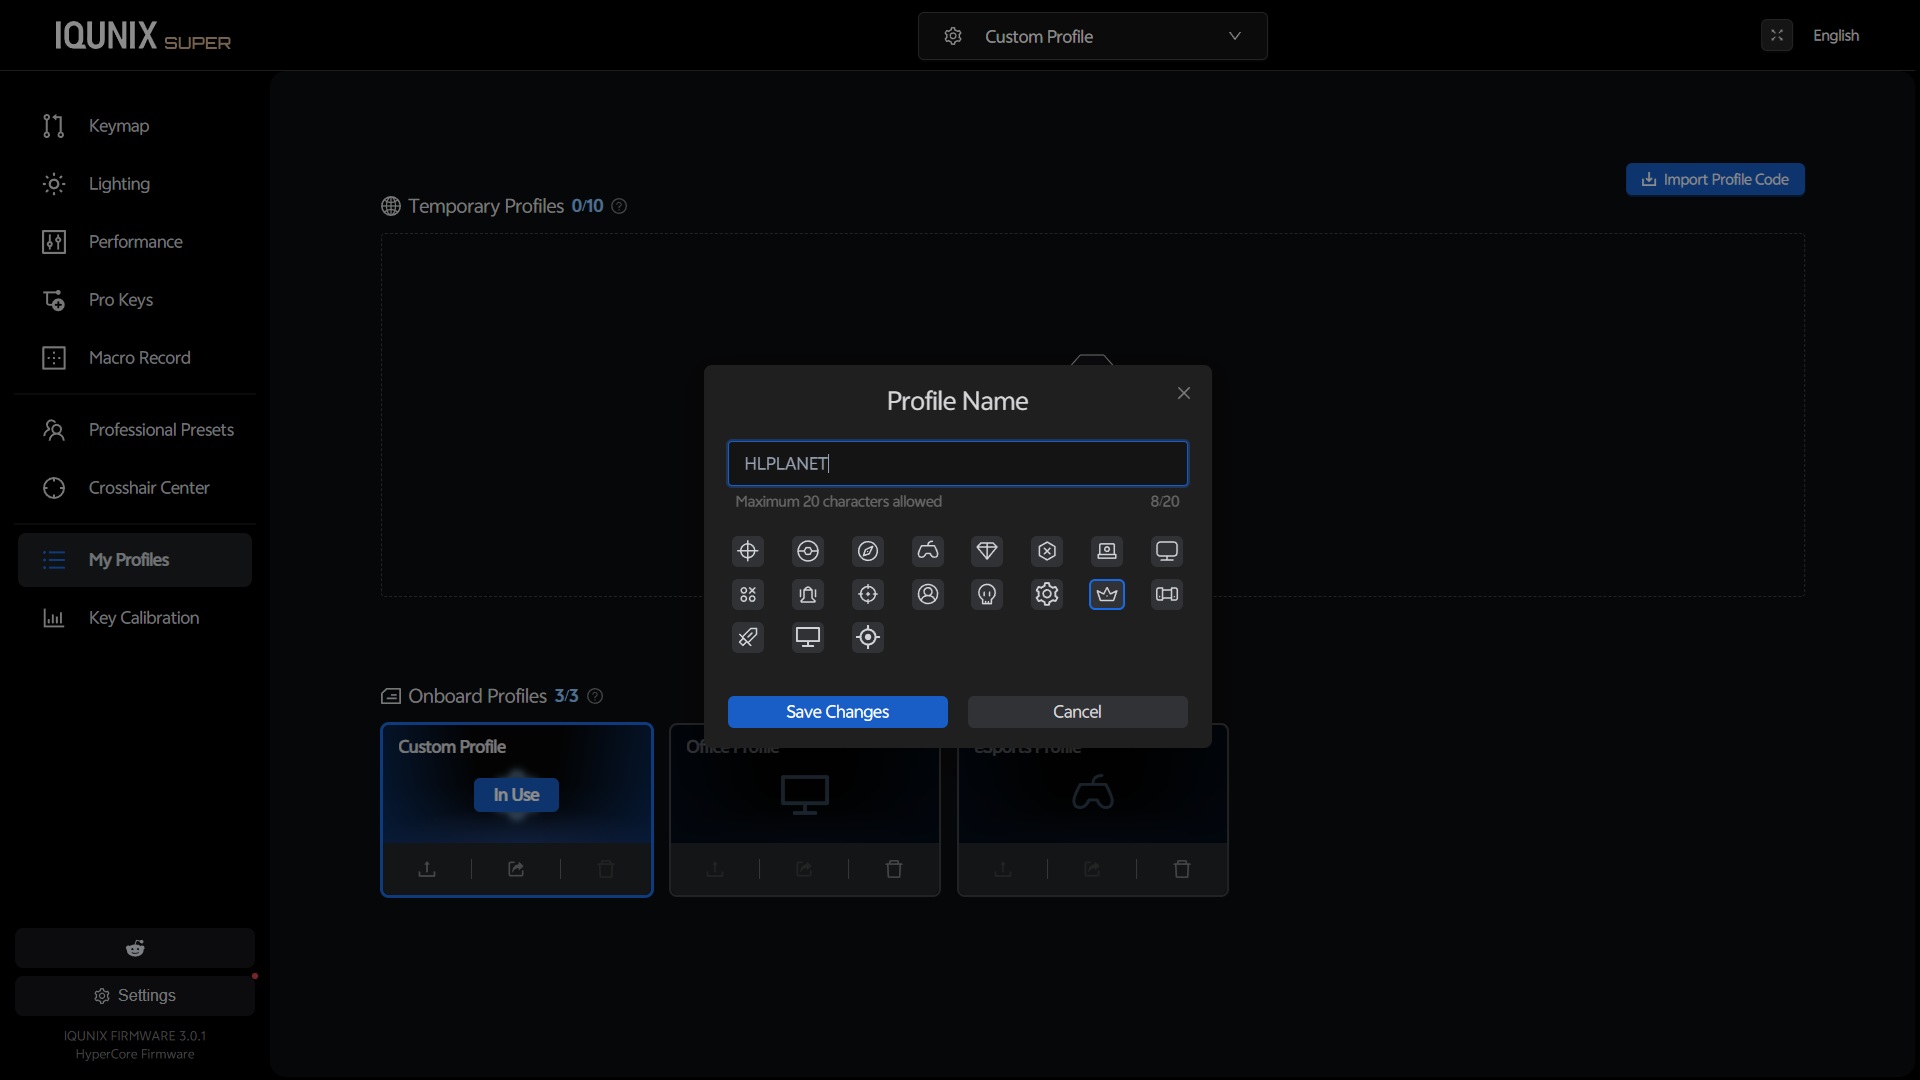
Task: Toggle fullscreen icon near English
Action: (1777, 35)
